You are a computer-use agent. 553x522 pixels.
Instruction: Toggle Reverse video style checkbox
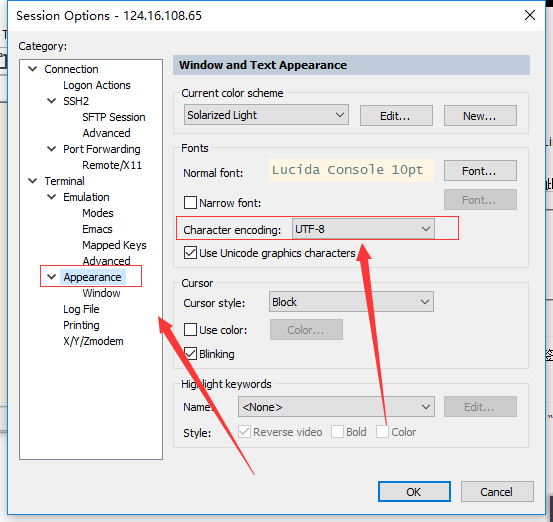tap(244, 432)
